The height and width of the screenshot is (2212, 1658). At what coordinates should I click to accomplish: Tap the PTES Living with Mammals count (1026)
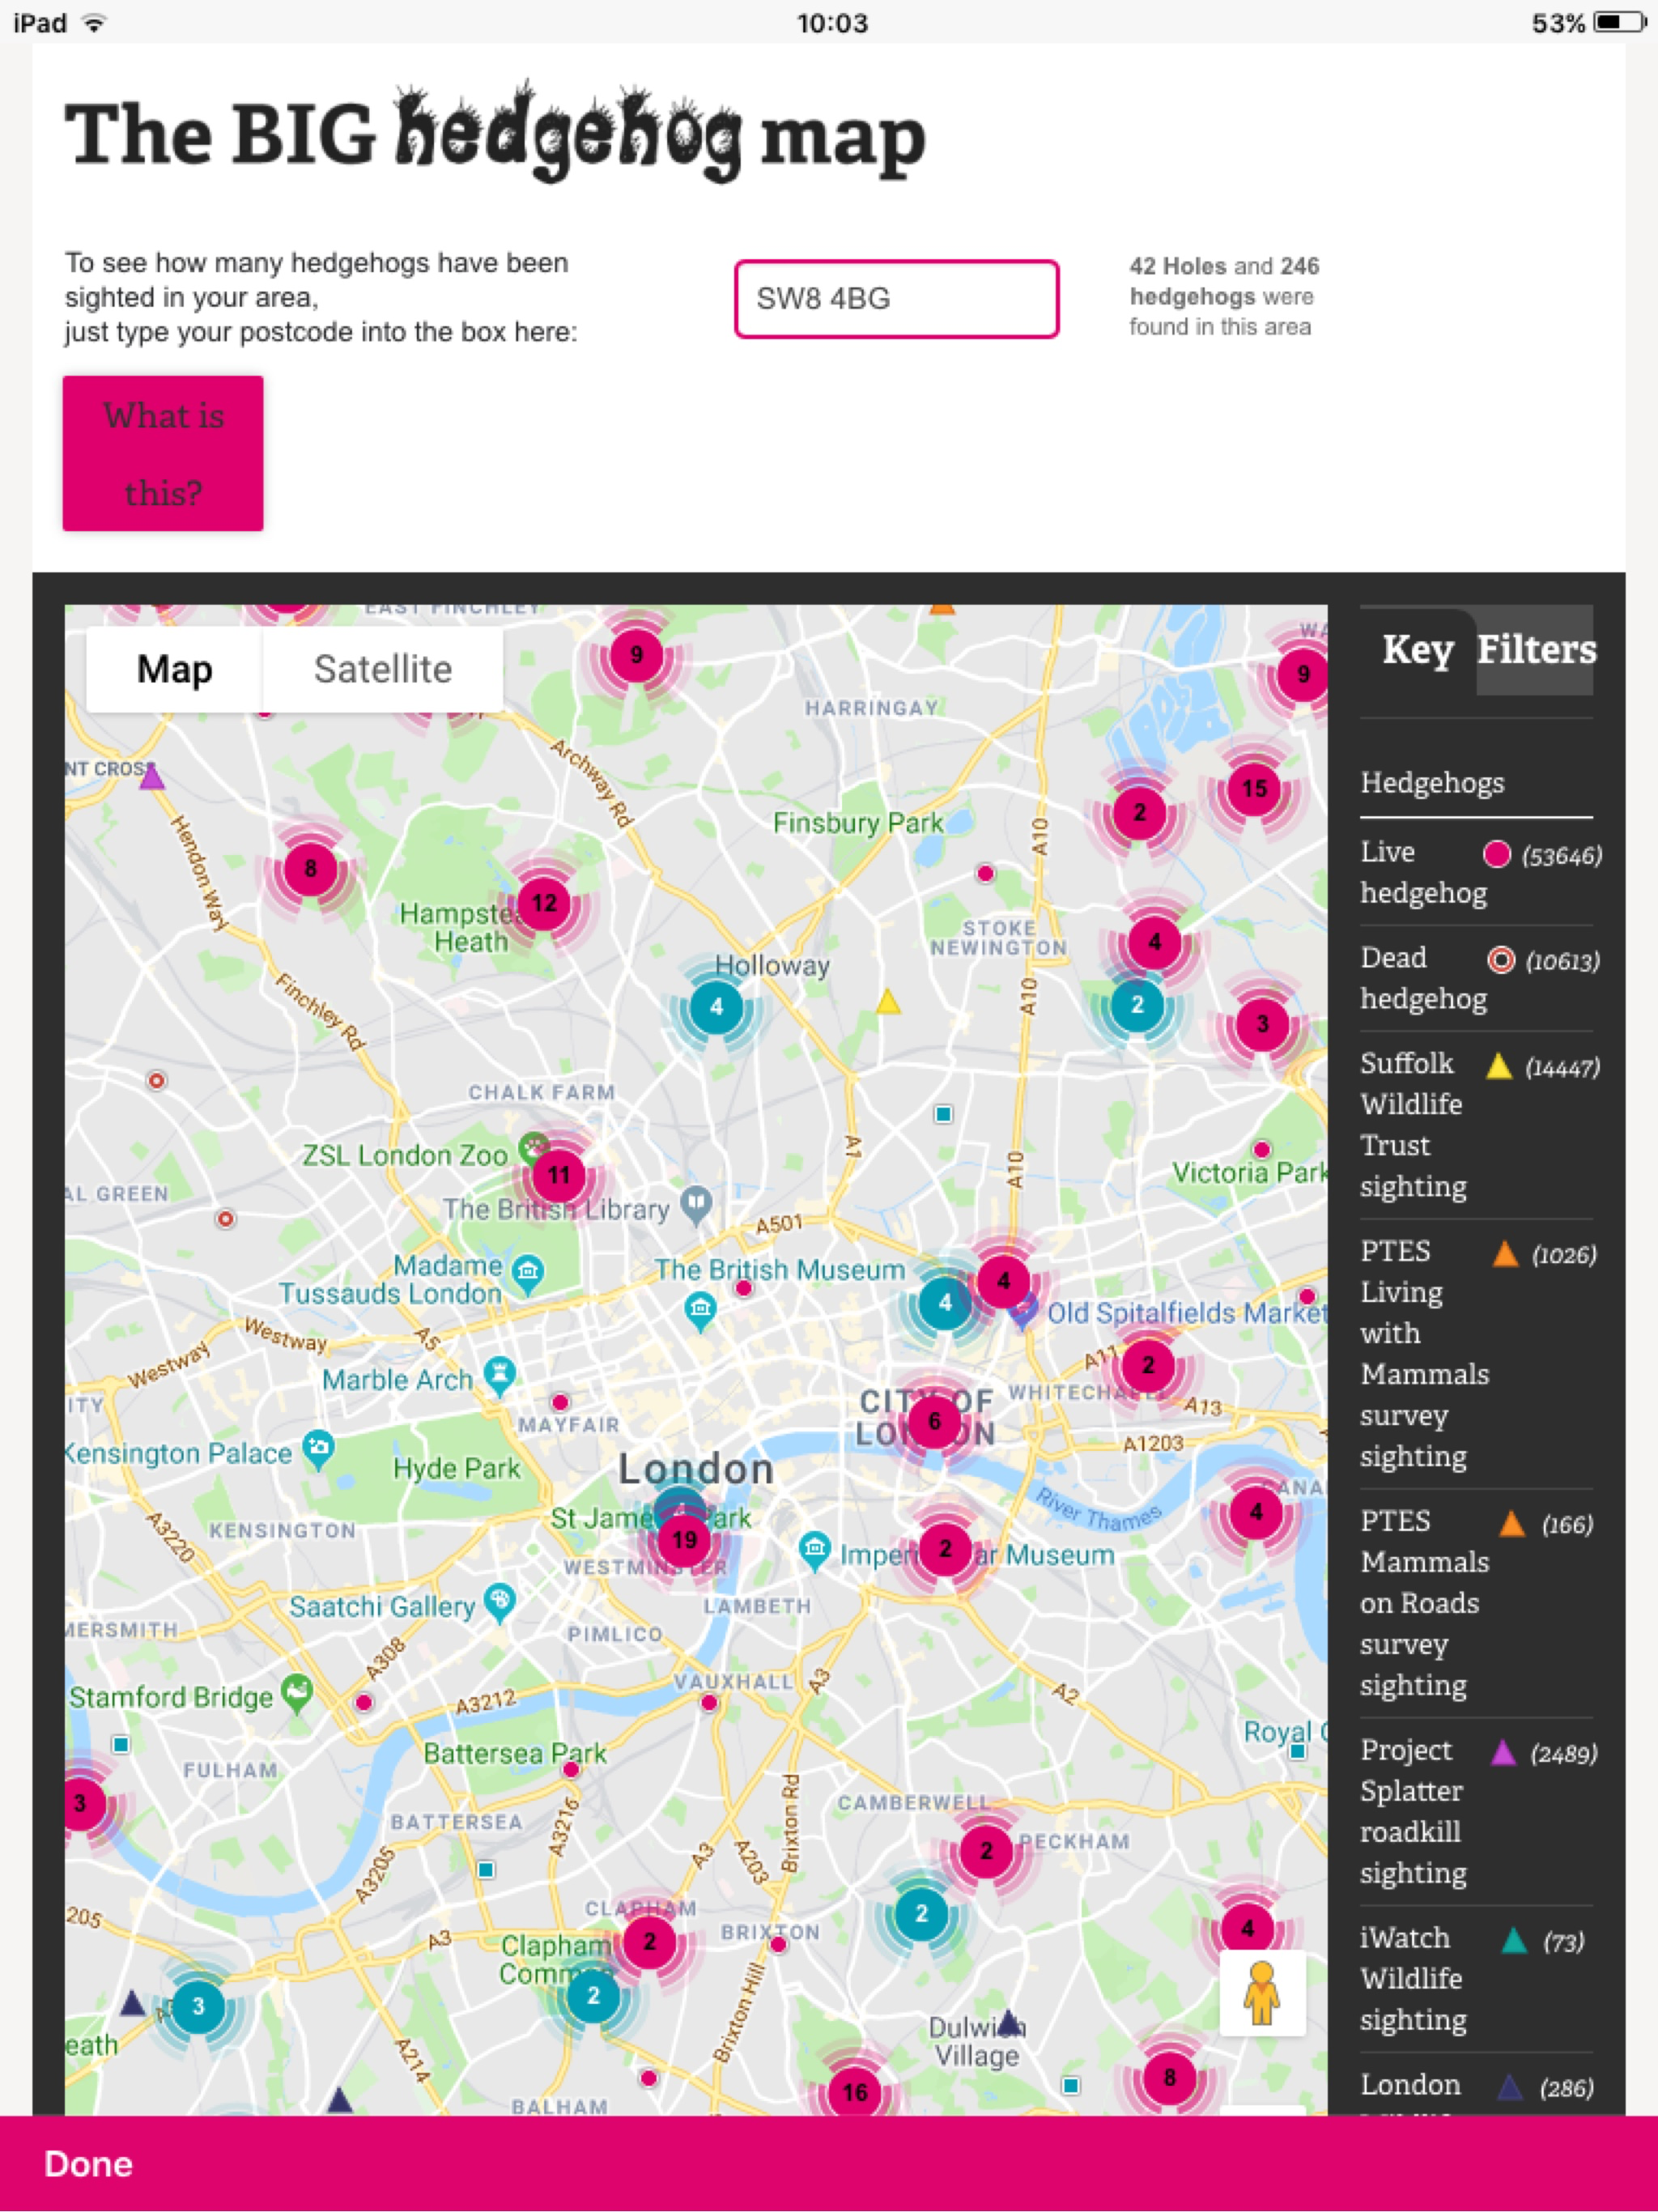tap(1564, 1255)
